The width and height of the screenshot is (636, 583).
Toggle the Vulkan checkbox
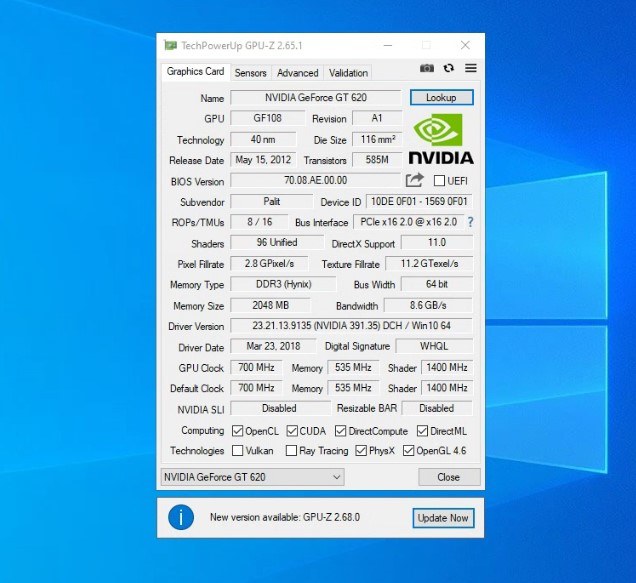point(237,451)
